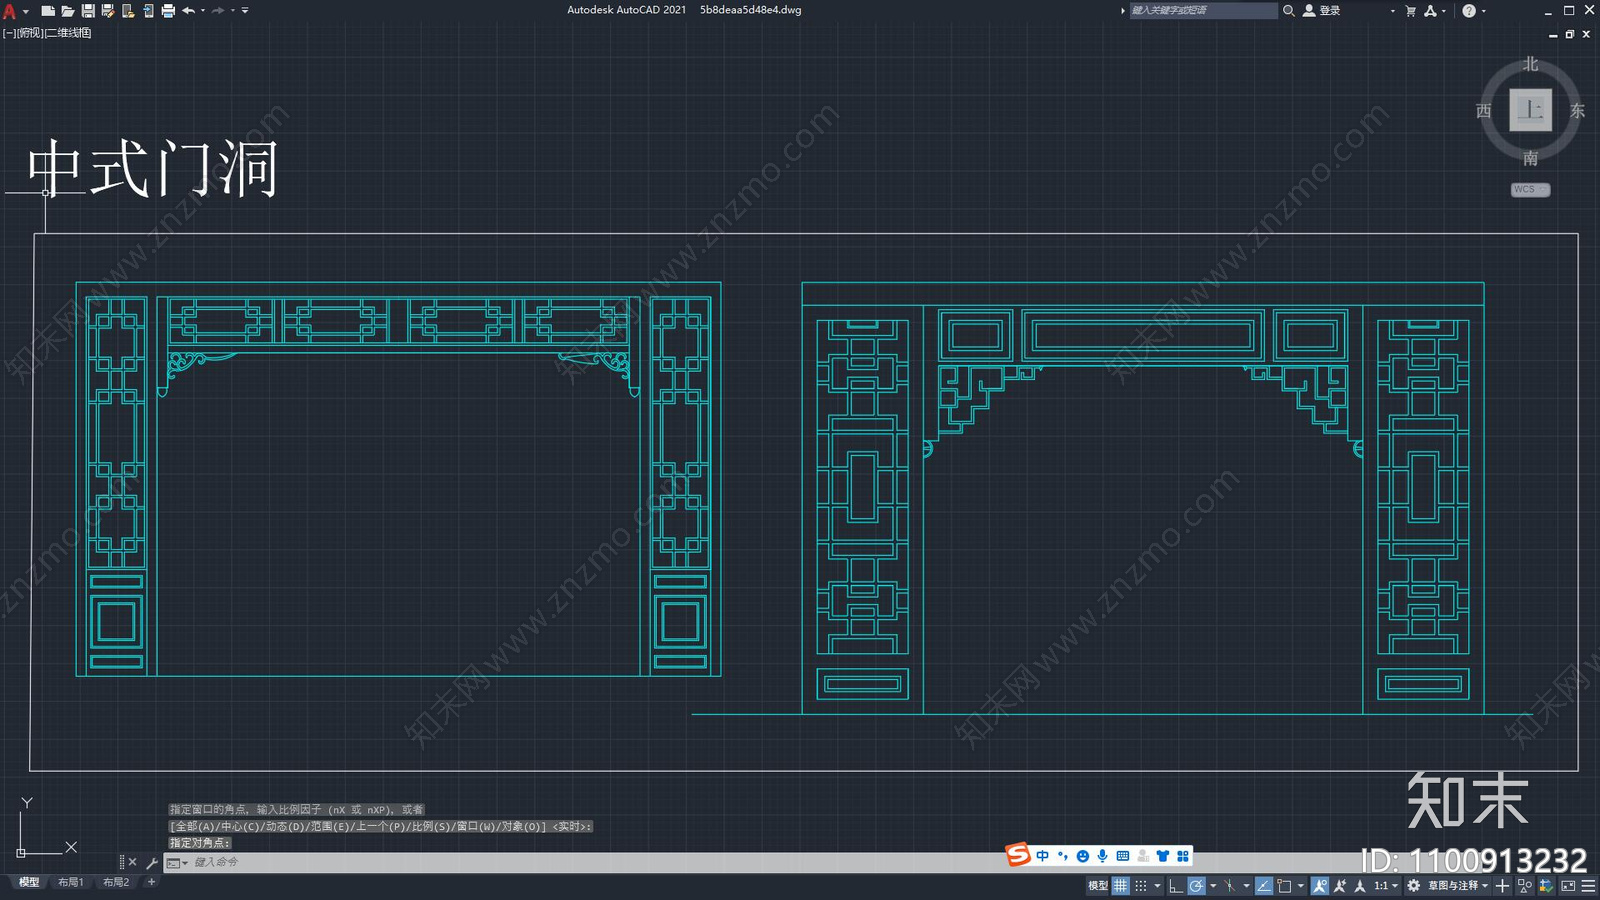
Task: Open the WCS coordinate system dropdown
Action: click(x=1531, y=189)
